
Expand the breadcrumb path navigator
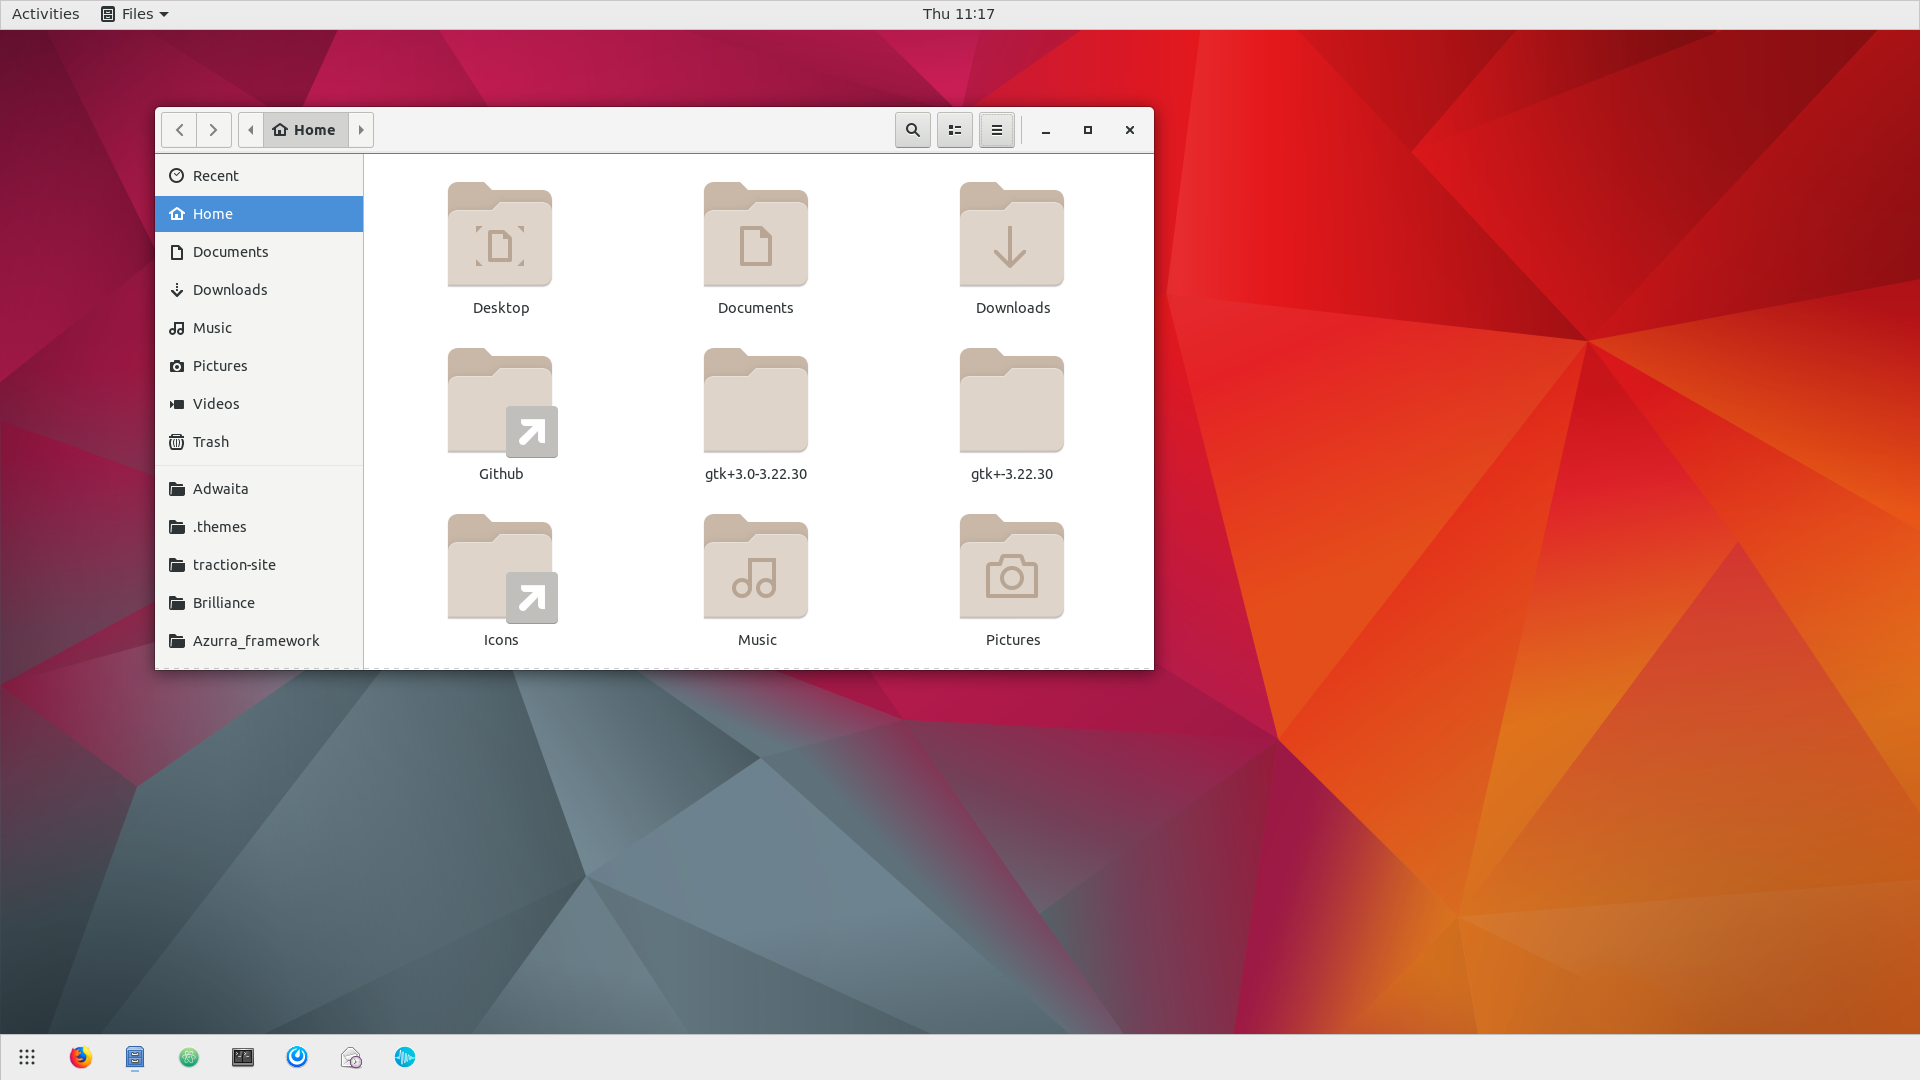pyautogui.click(x=361, y=129)
